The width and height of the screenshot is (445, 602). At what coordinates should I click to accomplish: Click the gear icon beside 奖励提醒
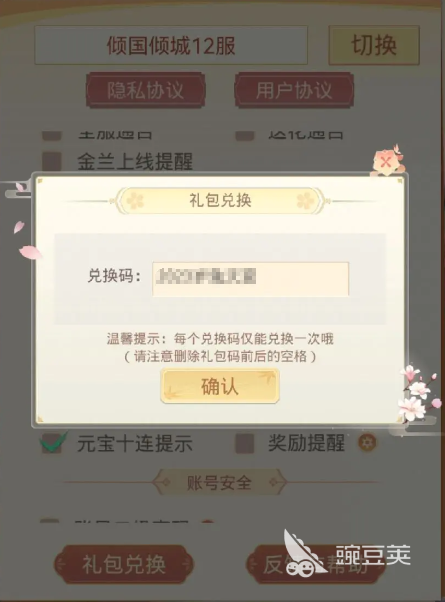(367, 443)
